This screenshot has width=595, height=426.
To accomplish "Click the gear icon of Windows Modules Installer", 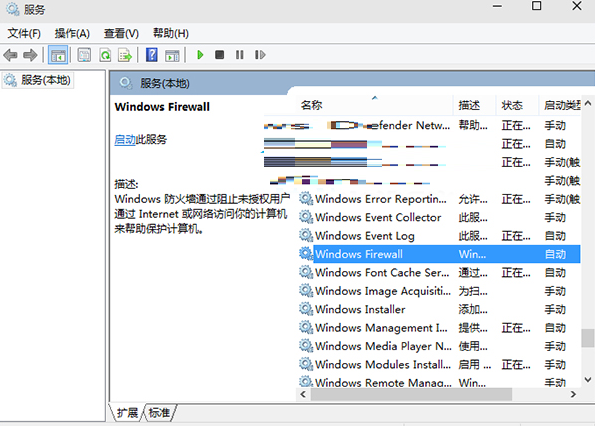I will coord(306,364).
